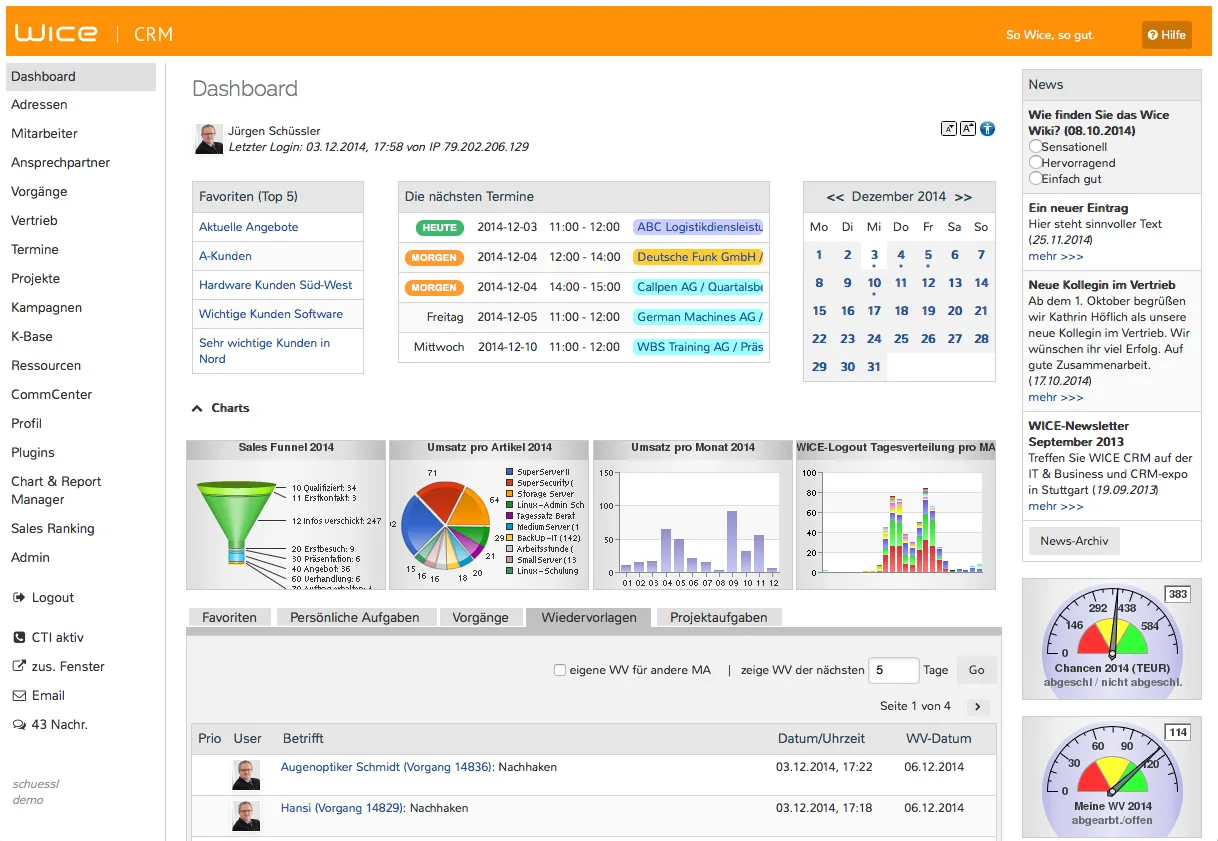Switch to the Persönliche Aufgaben tab

point(355,617)
